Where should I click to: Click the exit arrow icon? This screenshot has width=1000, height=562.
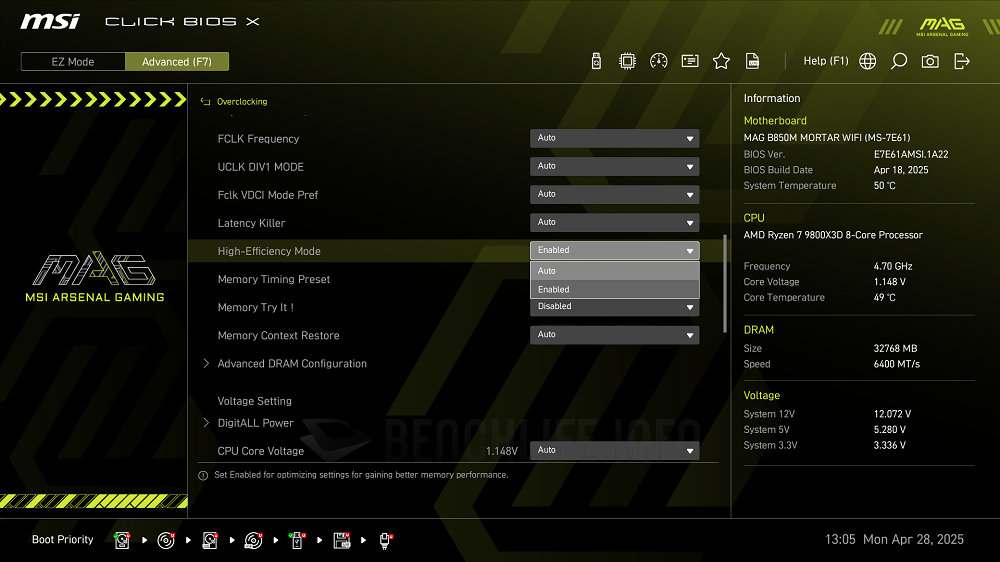(962, 61)
